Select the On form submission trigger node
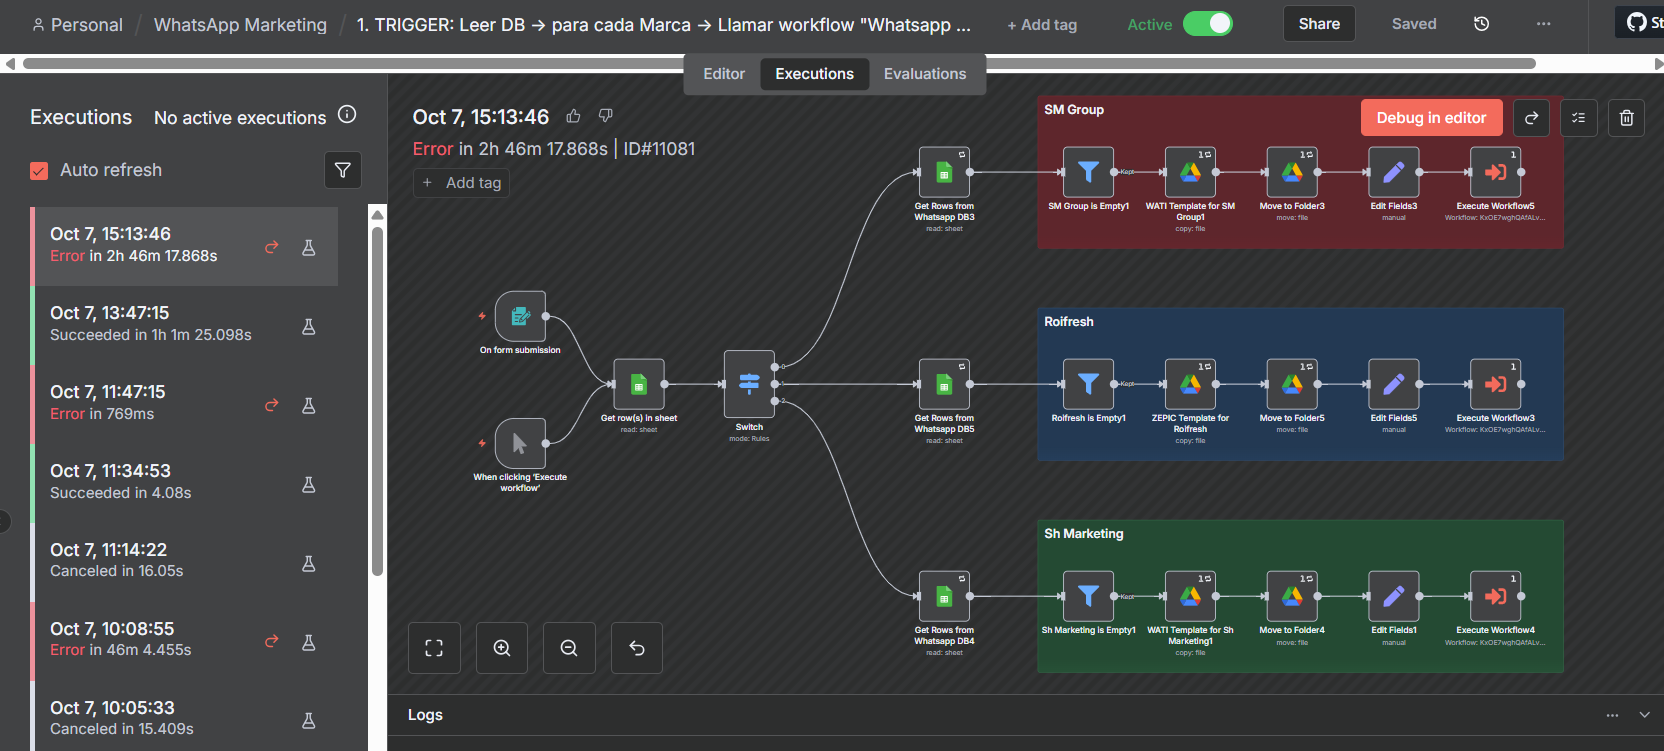 (x=520, y=316)
